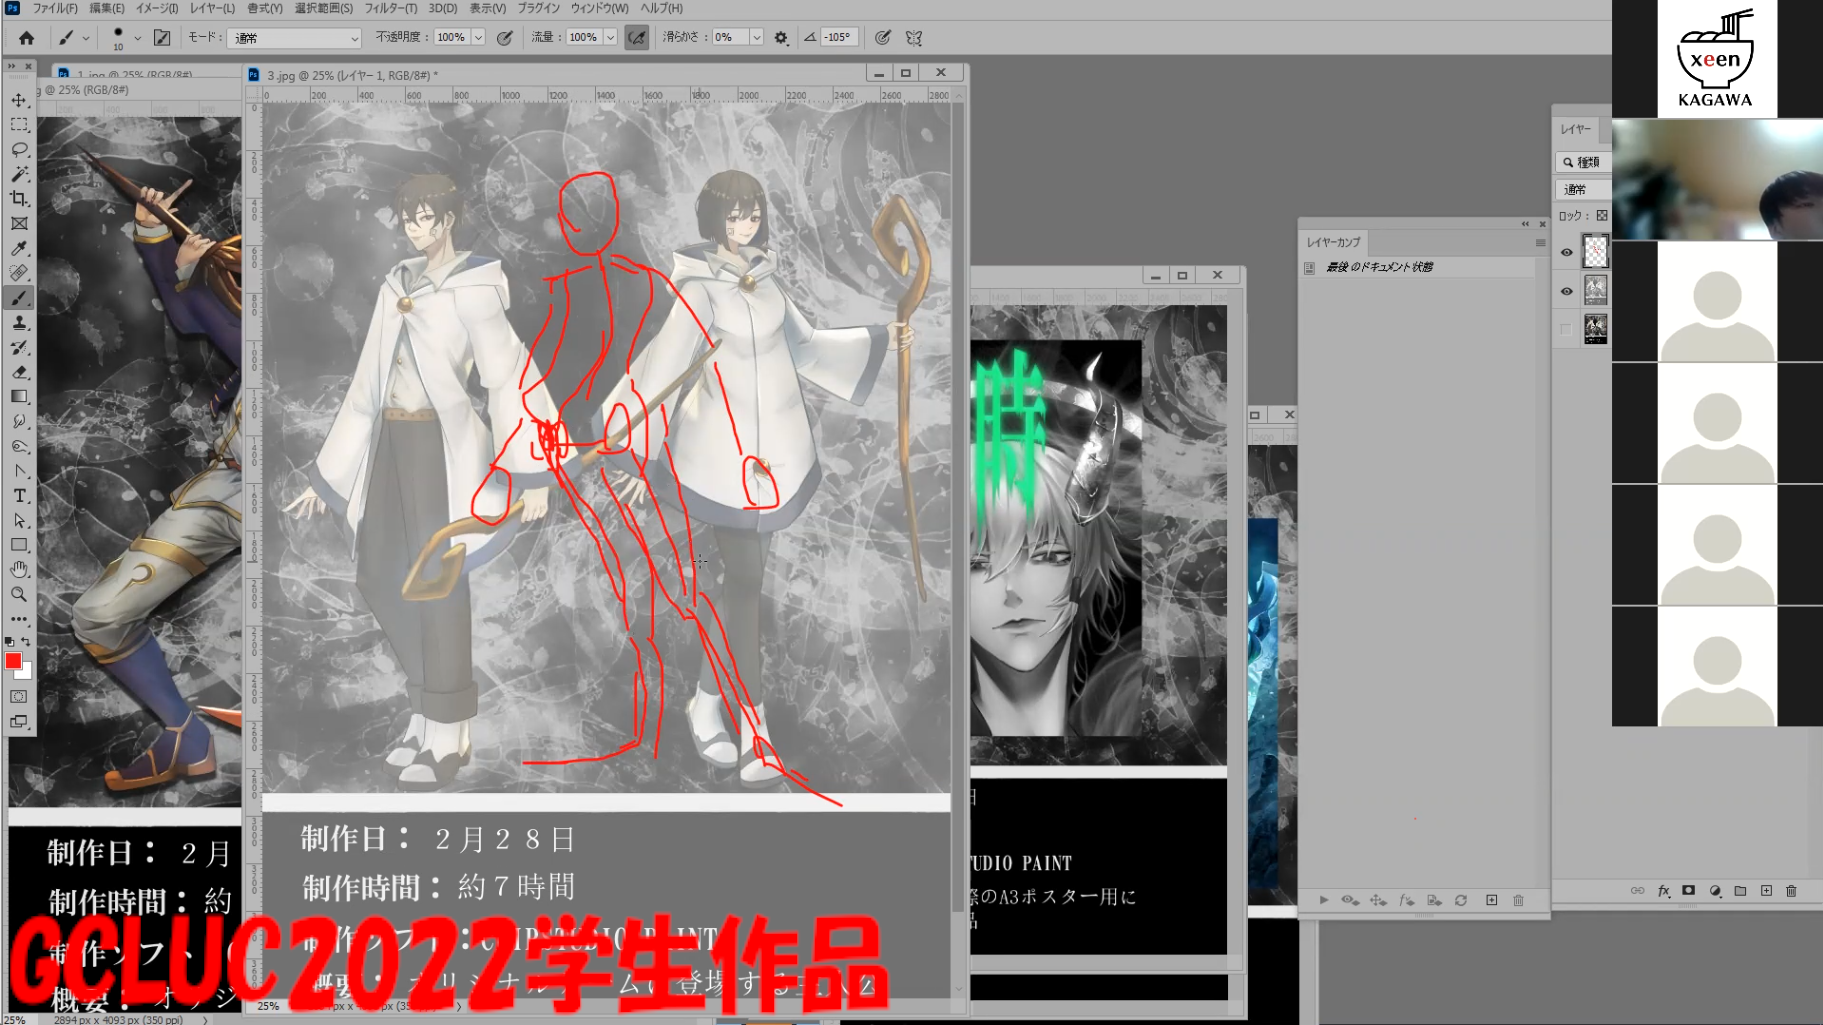Open the Image menu
The width and height of the screenshot is (1823, 1025).
pos(156,8)
